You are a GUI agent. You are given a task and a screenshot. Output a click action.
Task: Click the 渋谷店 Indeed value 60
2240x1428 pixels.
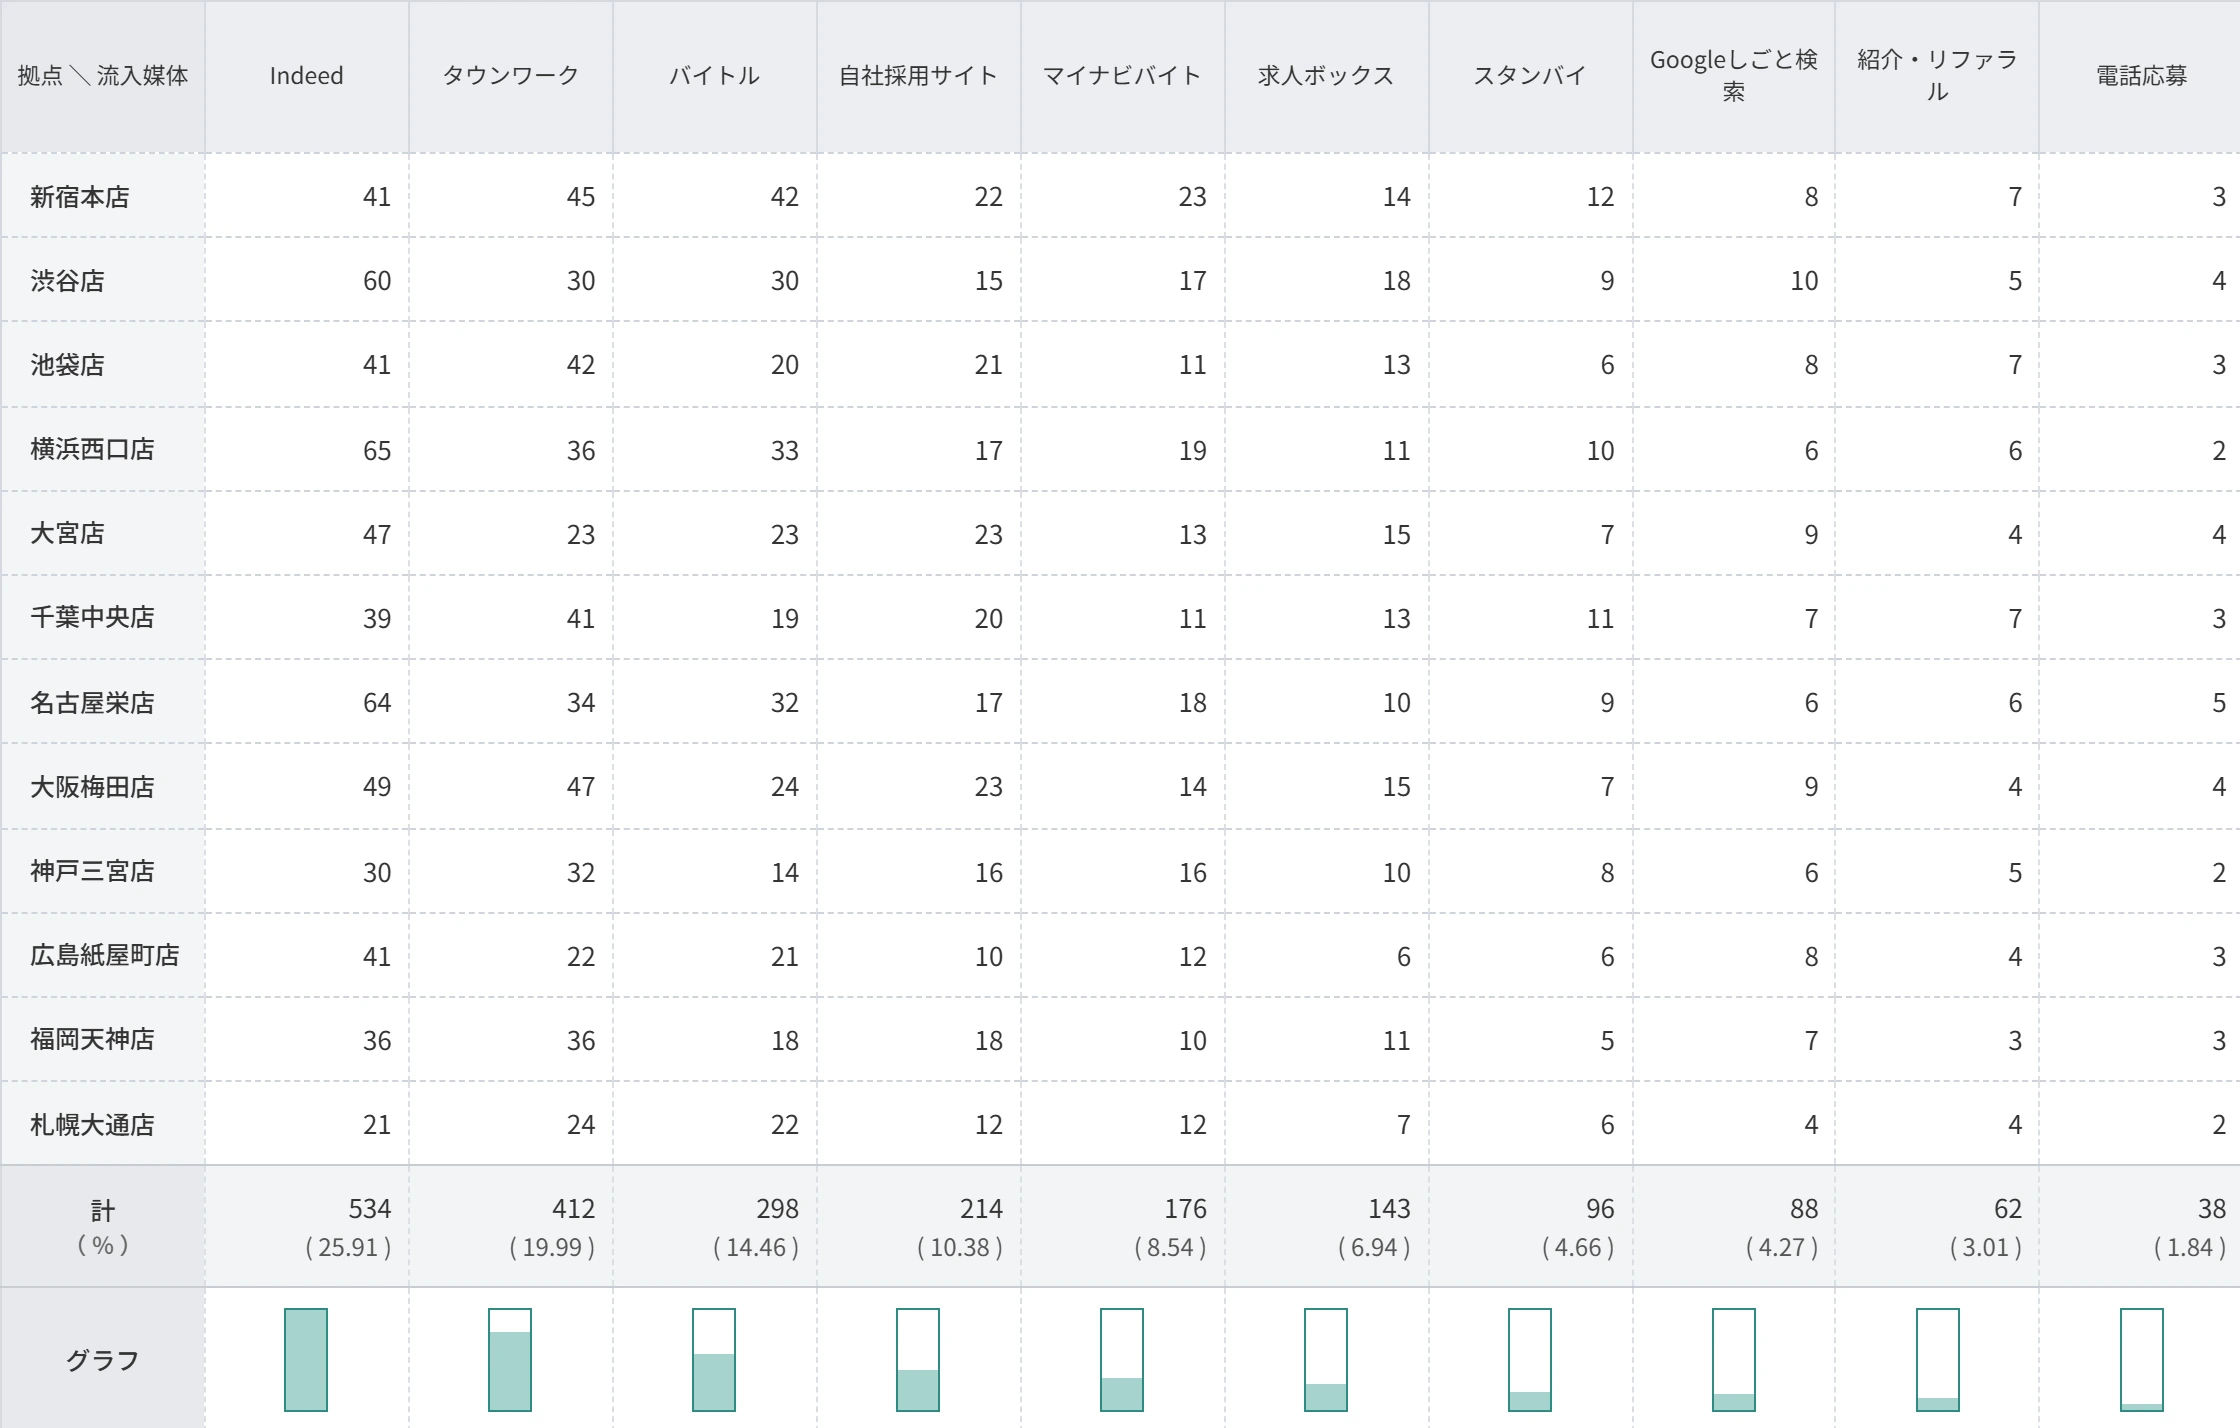pyautogui.click(x=377, y=281)
